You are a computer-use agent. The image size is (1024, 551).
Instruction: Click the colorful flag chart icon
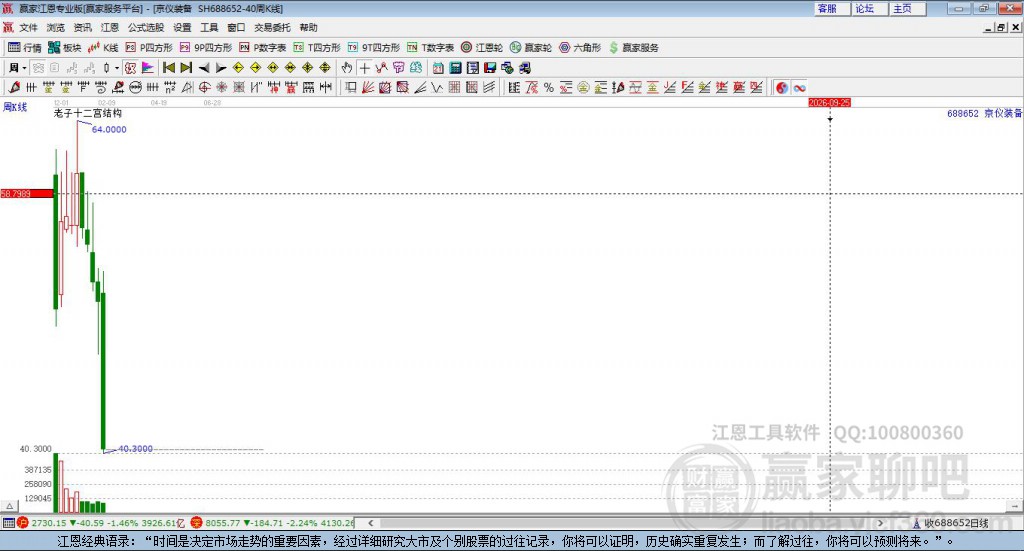(148, 68)
